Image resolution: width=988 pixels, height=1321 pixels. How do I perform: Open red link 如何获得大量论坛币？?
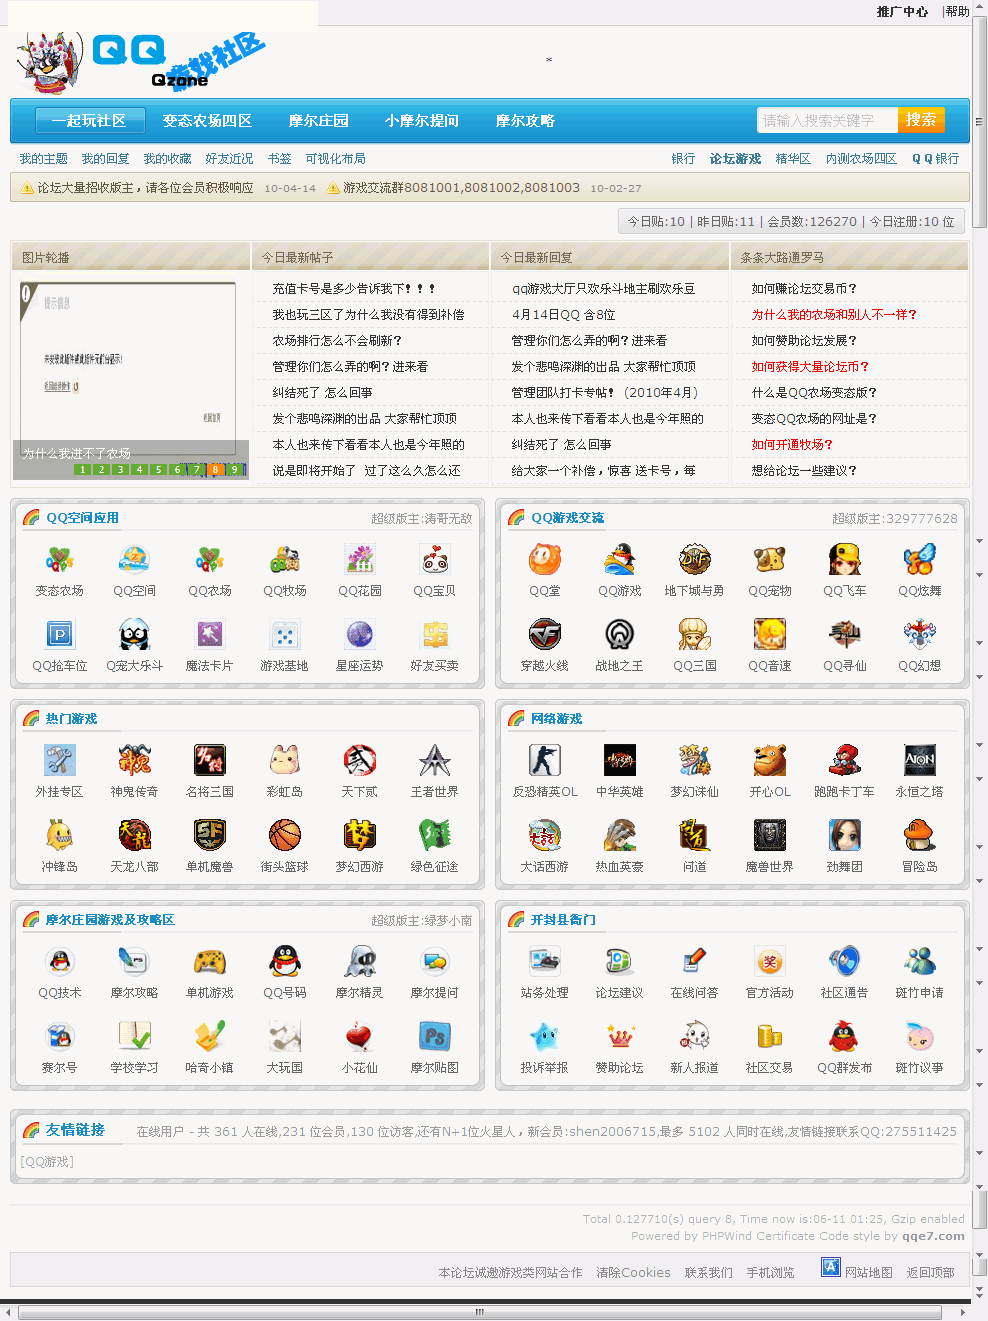tap(810, 367)
